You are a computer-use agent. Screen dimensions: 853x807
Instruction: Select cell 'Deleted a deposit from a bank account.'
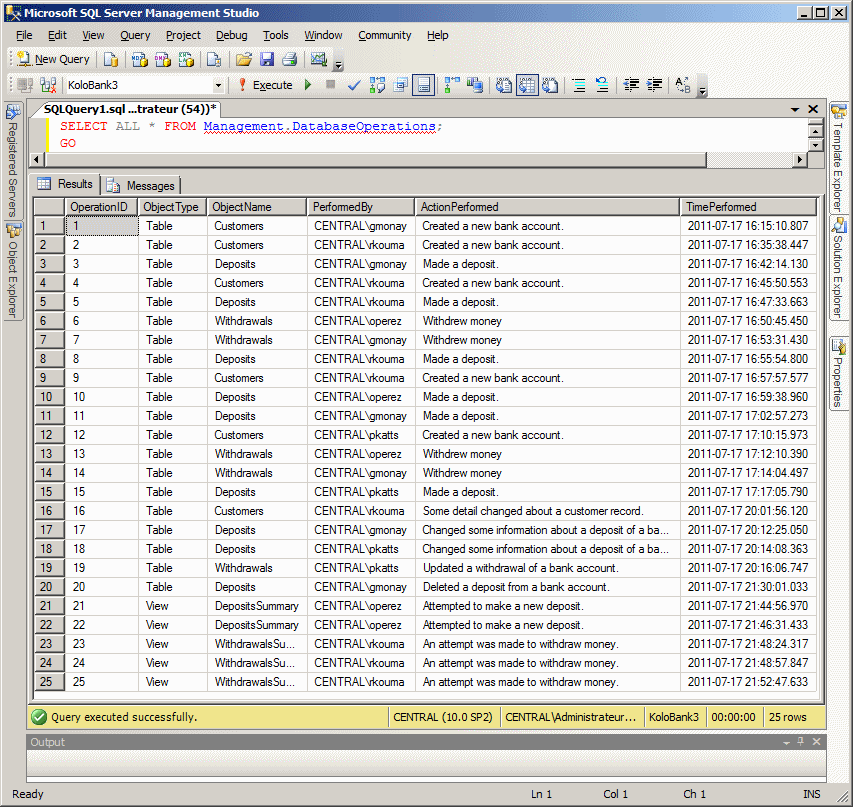547,587
